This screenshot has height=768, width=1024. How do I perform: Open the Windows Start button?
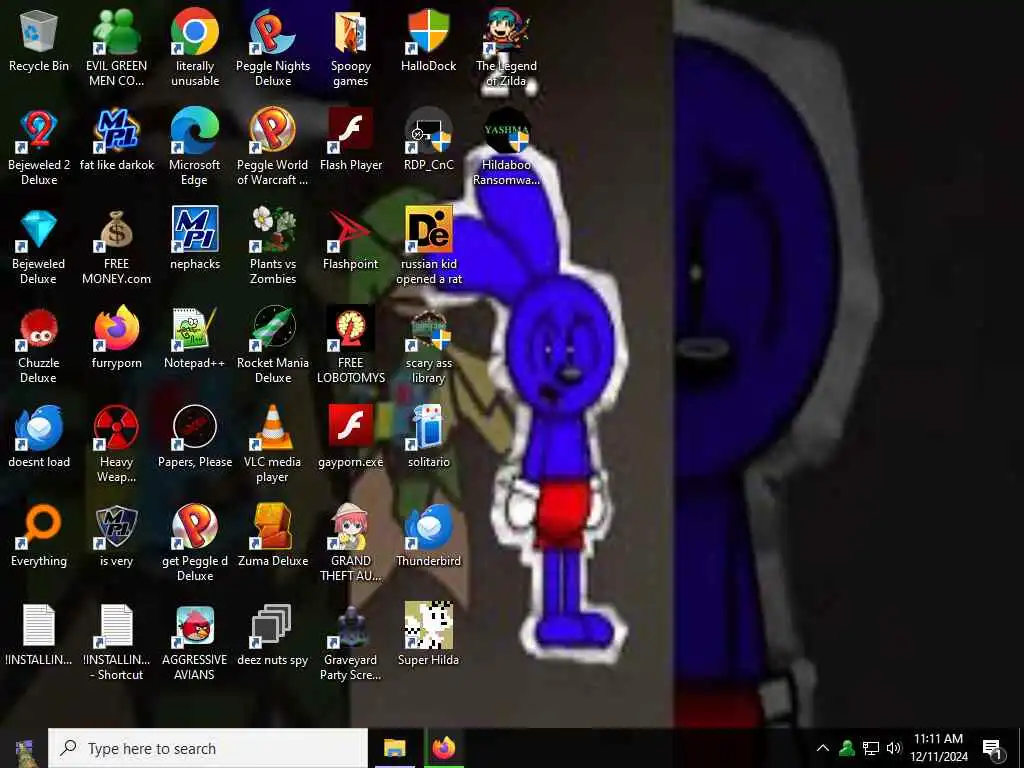pyautogui.click(x=24, y=748)
